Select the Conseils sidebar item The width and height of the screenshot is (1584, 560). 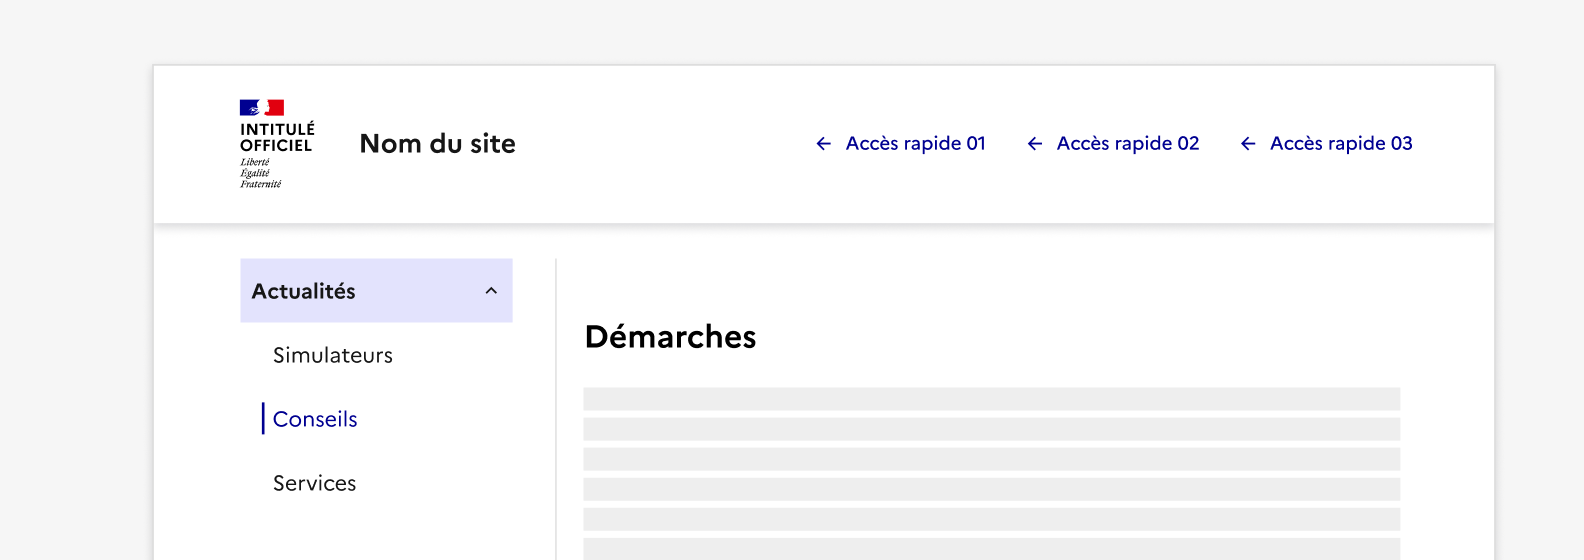coord(315,419)
